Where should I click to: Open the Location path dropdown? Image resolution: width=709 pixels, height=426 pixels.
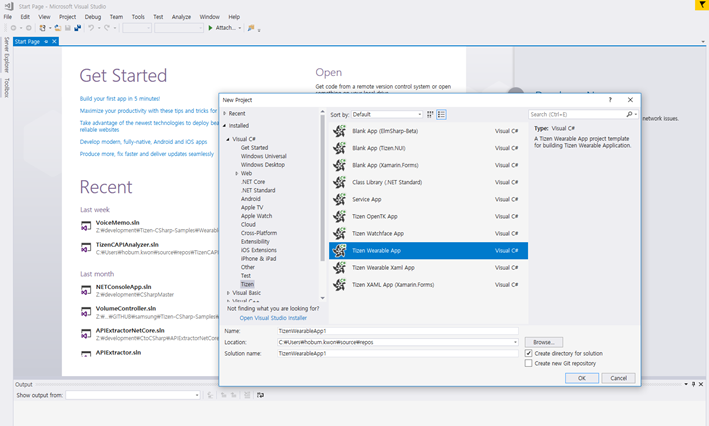click(x=515, y=342)
